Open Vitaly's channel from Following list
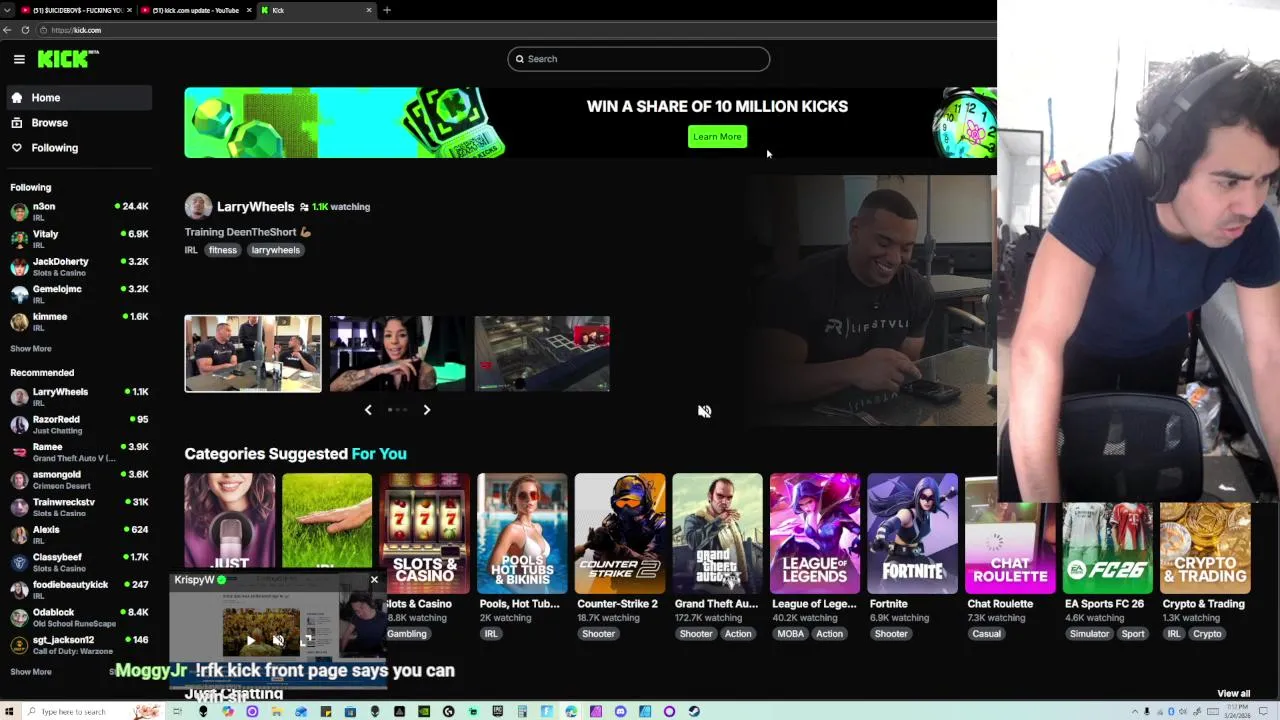1280x720 pixels. click(79, 239)
